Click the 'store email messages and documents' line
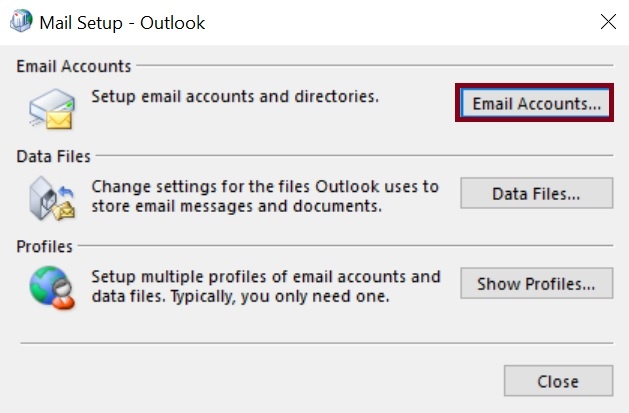629x413 pixels. click(236, 207)
